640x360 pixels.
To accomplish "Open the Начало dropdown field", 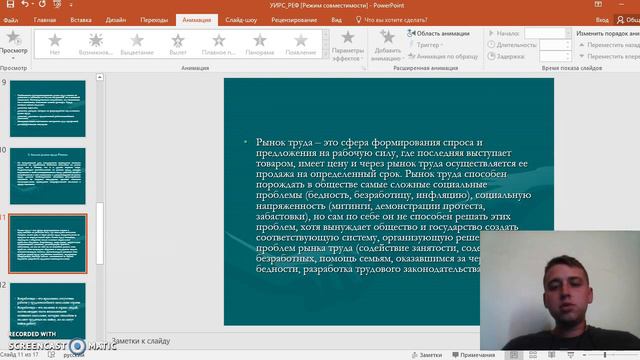I will click(548, 33).
